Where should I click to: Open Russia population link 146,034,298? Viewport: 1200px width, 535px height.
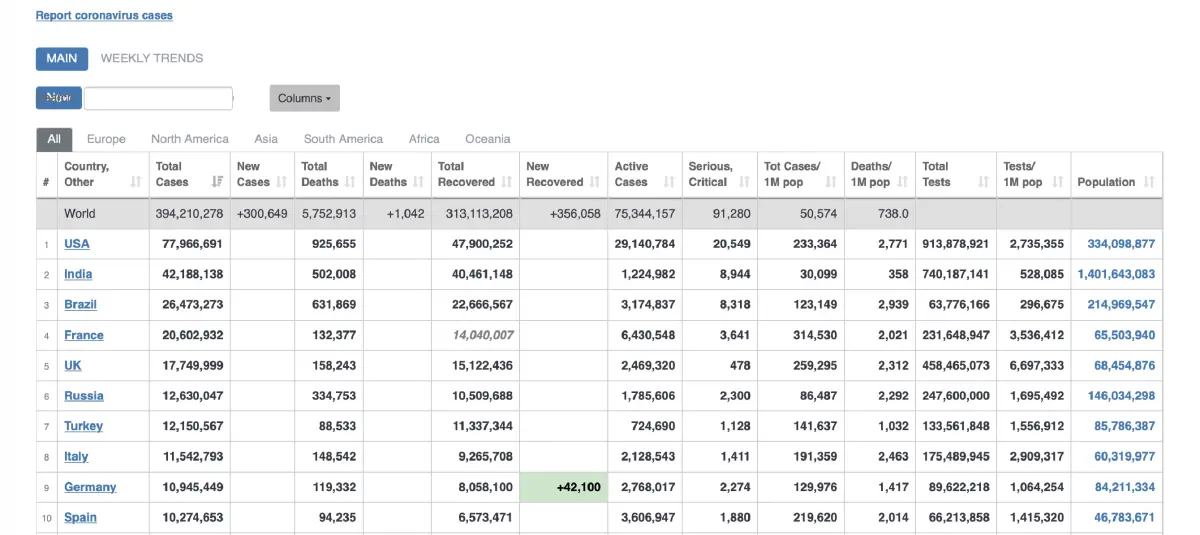(x=1121, y=395)
